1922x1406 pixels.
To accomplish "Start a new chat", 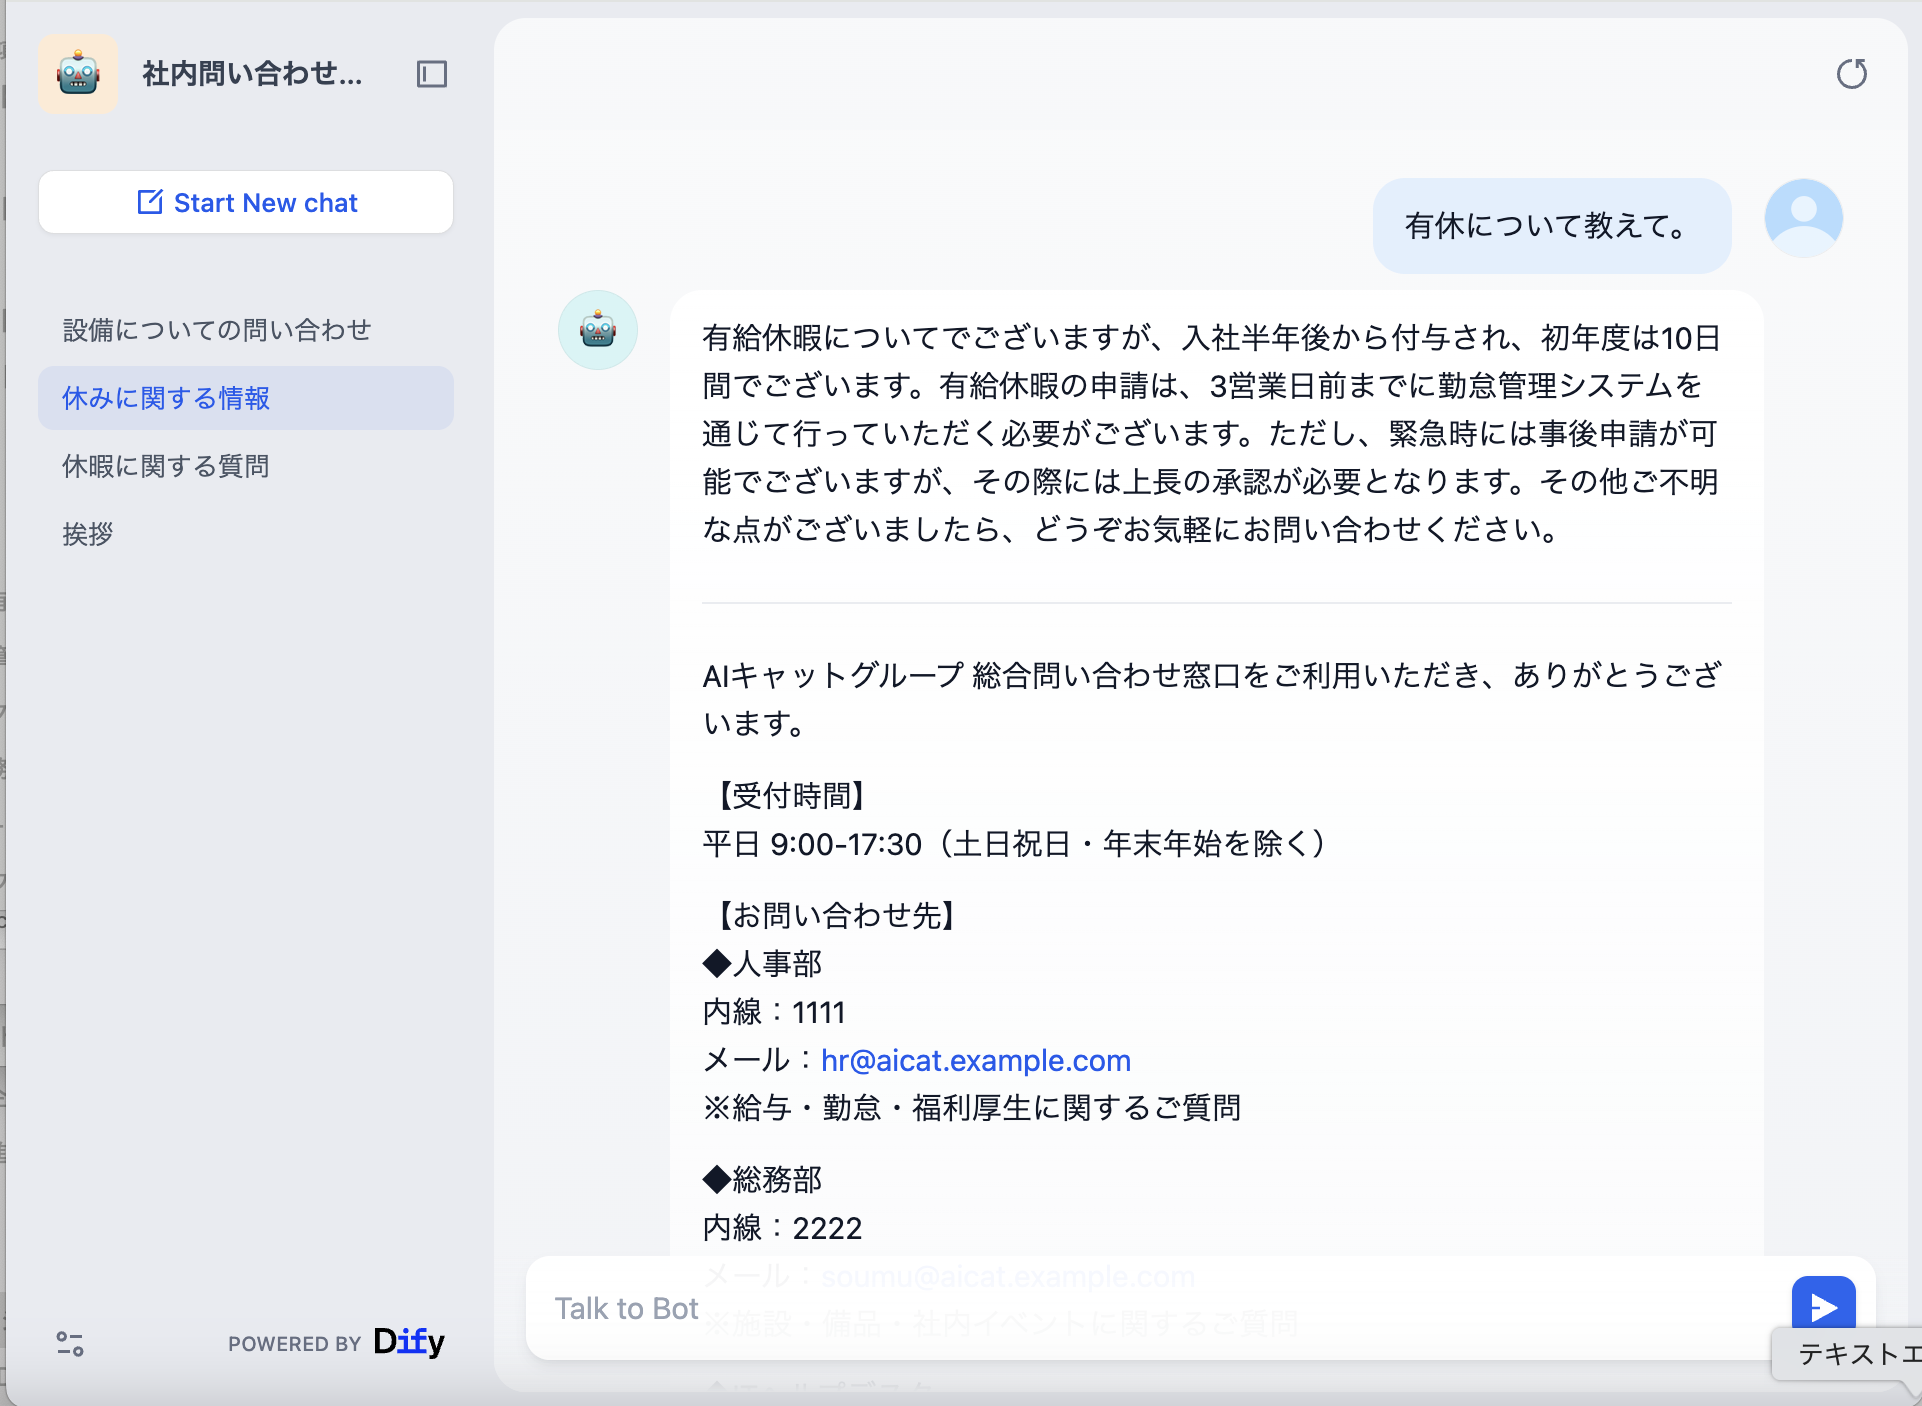I will click(246, 202).
